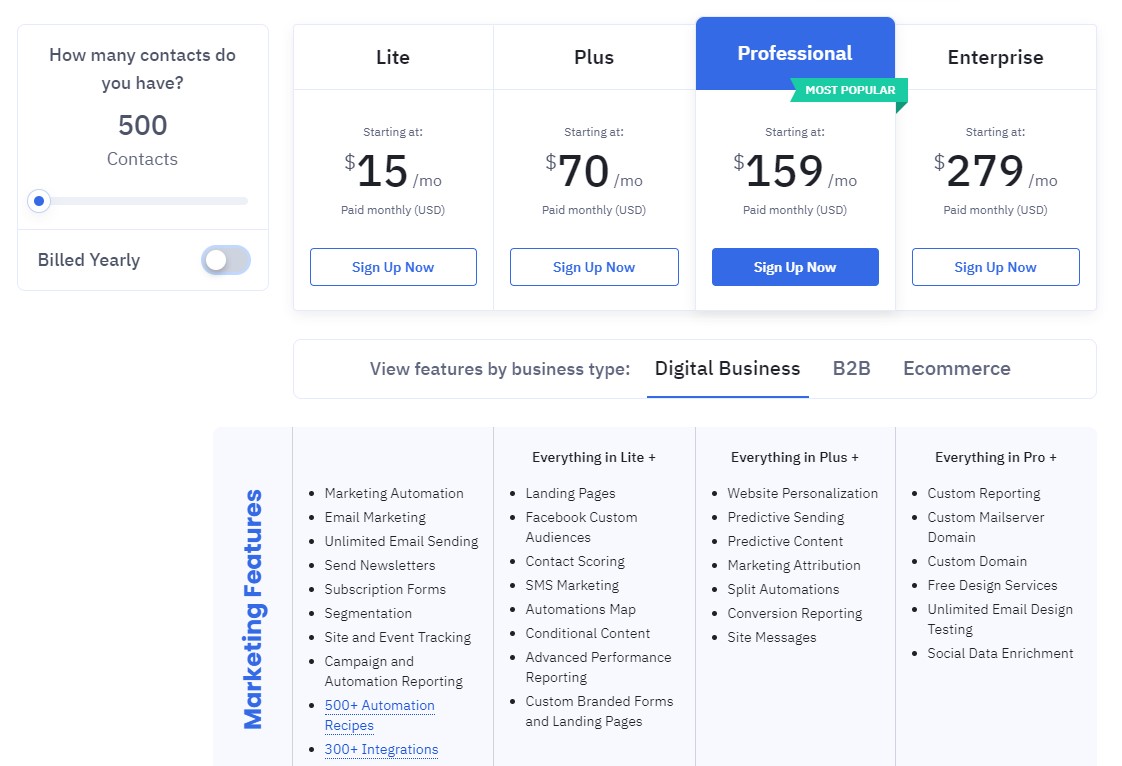Sign up for the Lite plan
Image resolution: width=1122 pixels, height=766 pixels.
pos(393,267)
